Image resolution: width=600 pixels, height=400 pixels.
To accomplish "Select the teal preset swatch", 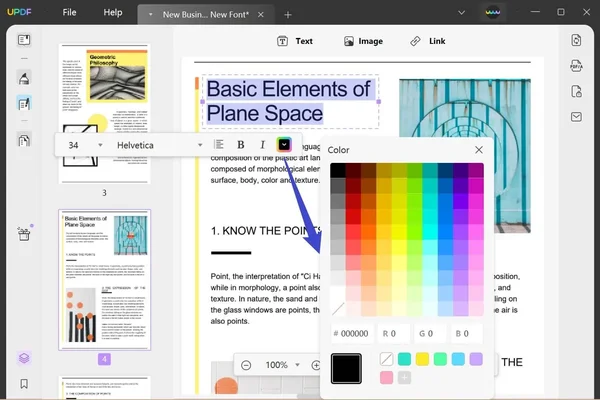I will (404, 359).
